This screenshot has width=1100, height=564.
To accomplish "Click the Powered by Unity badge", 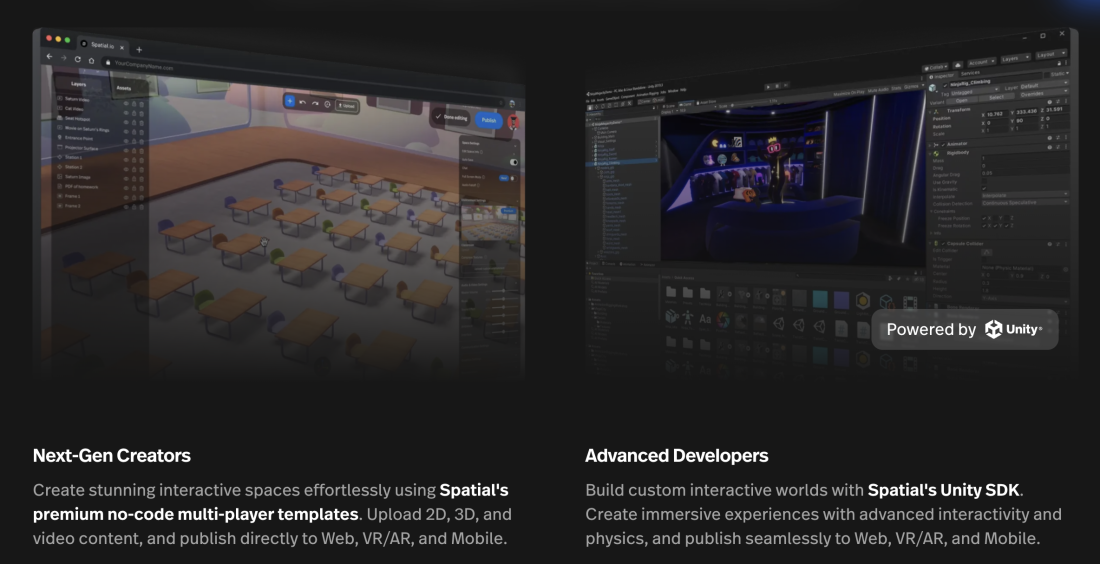I will [x=965, y=329].
